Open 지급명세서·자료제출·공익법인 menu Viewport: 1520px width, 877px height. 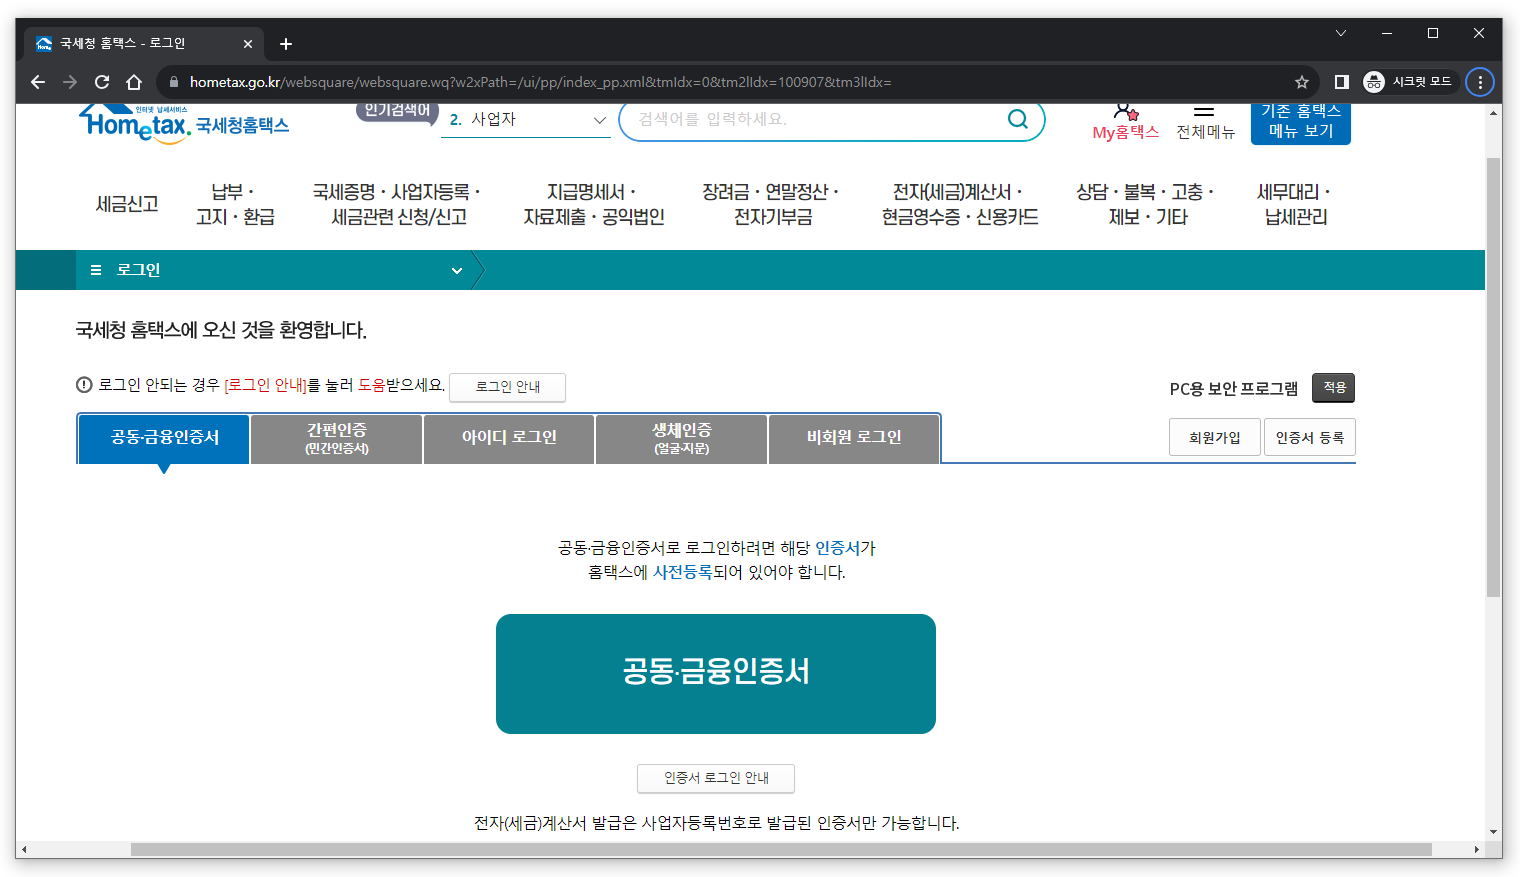594,204
